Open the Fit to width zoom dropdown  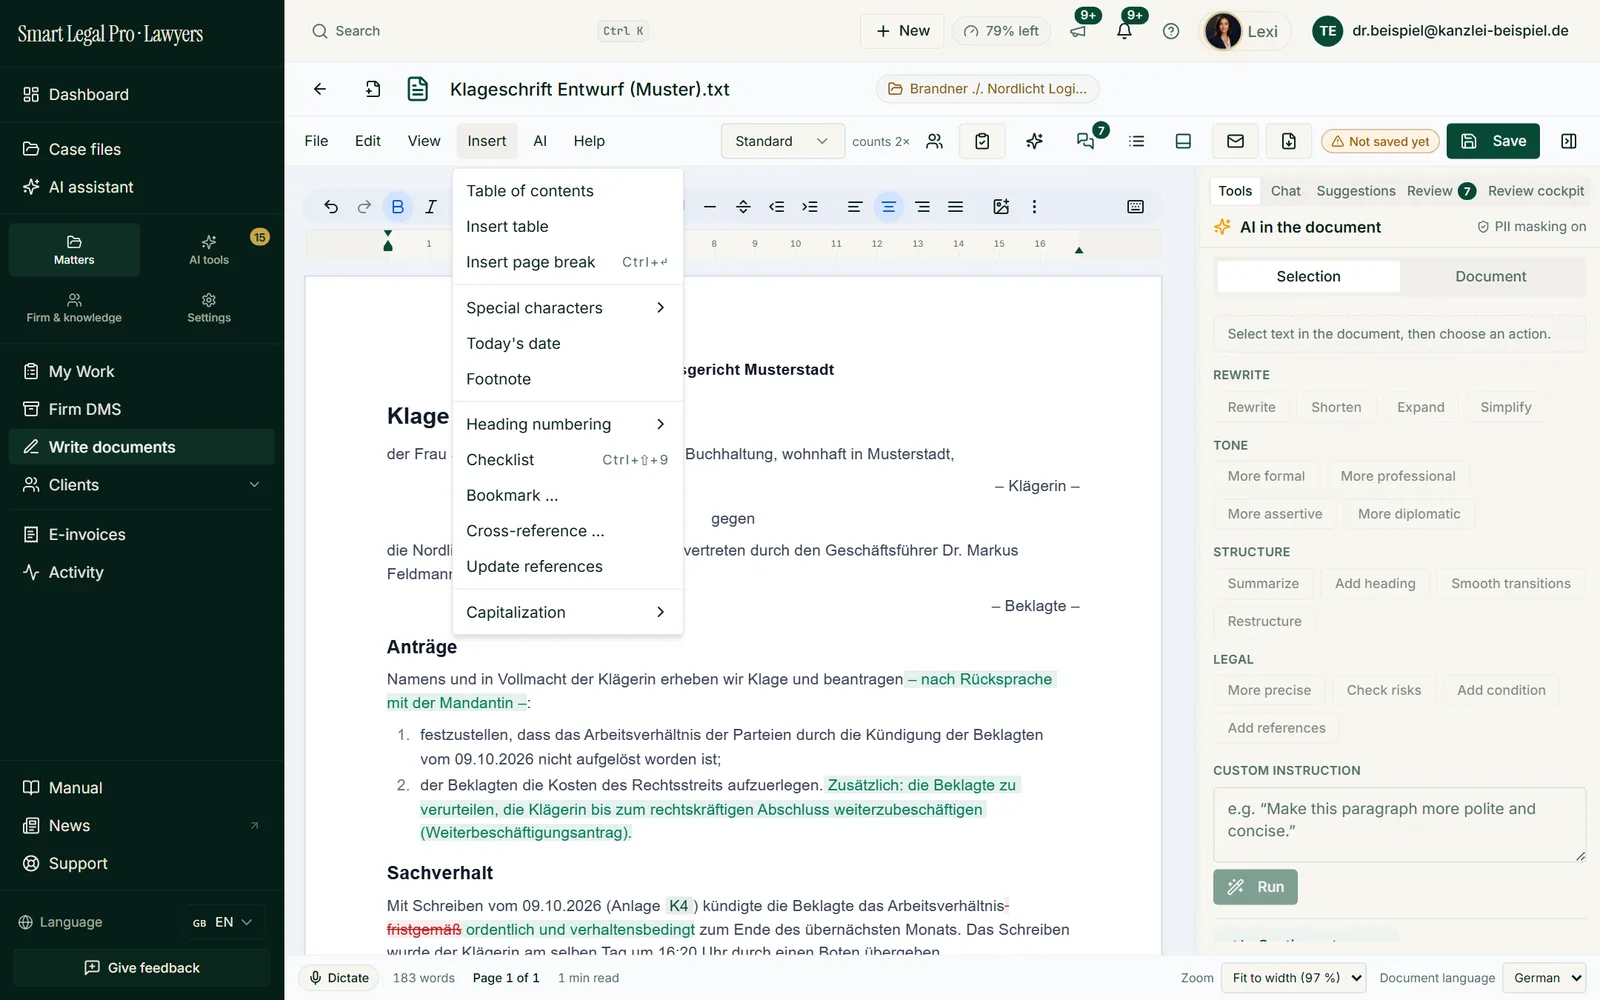point(1294,978)
